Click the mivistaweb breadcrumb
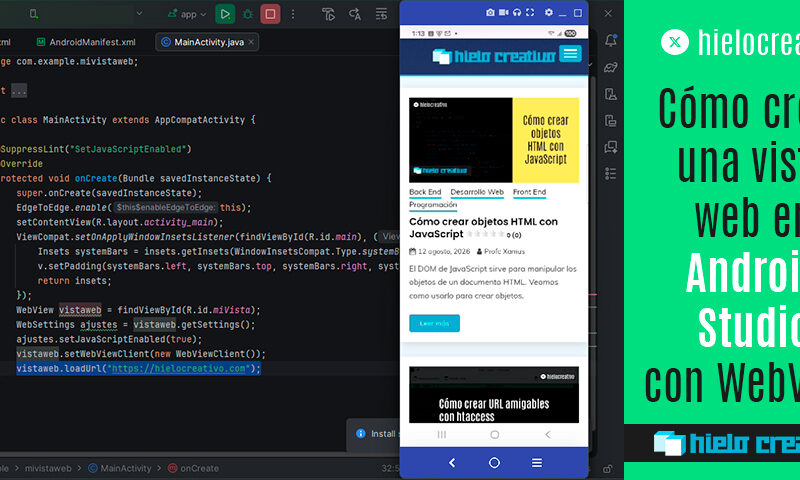 pos(48,468)
